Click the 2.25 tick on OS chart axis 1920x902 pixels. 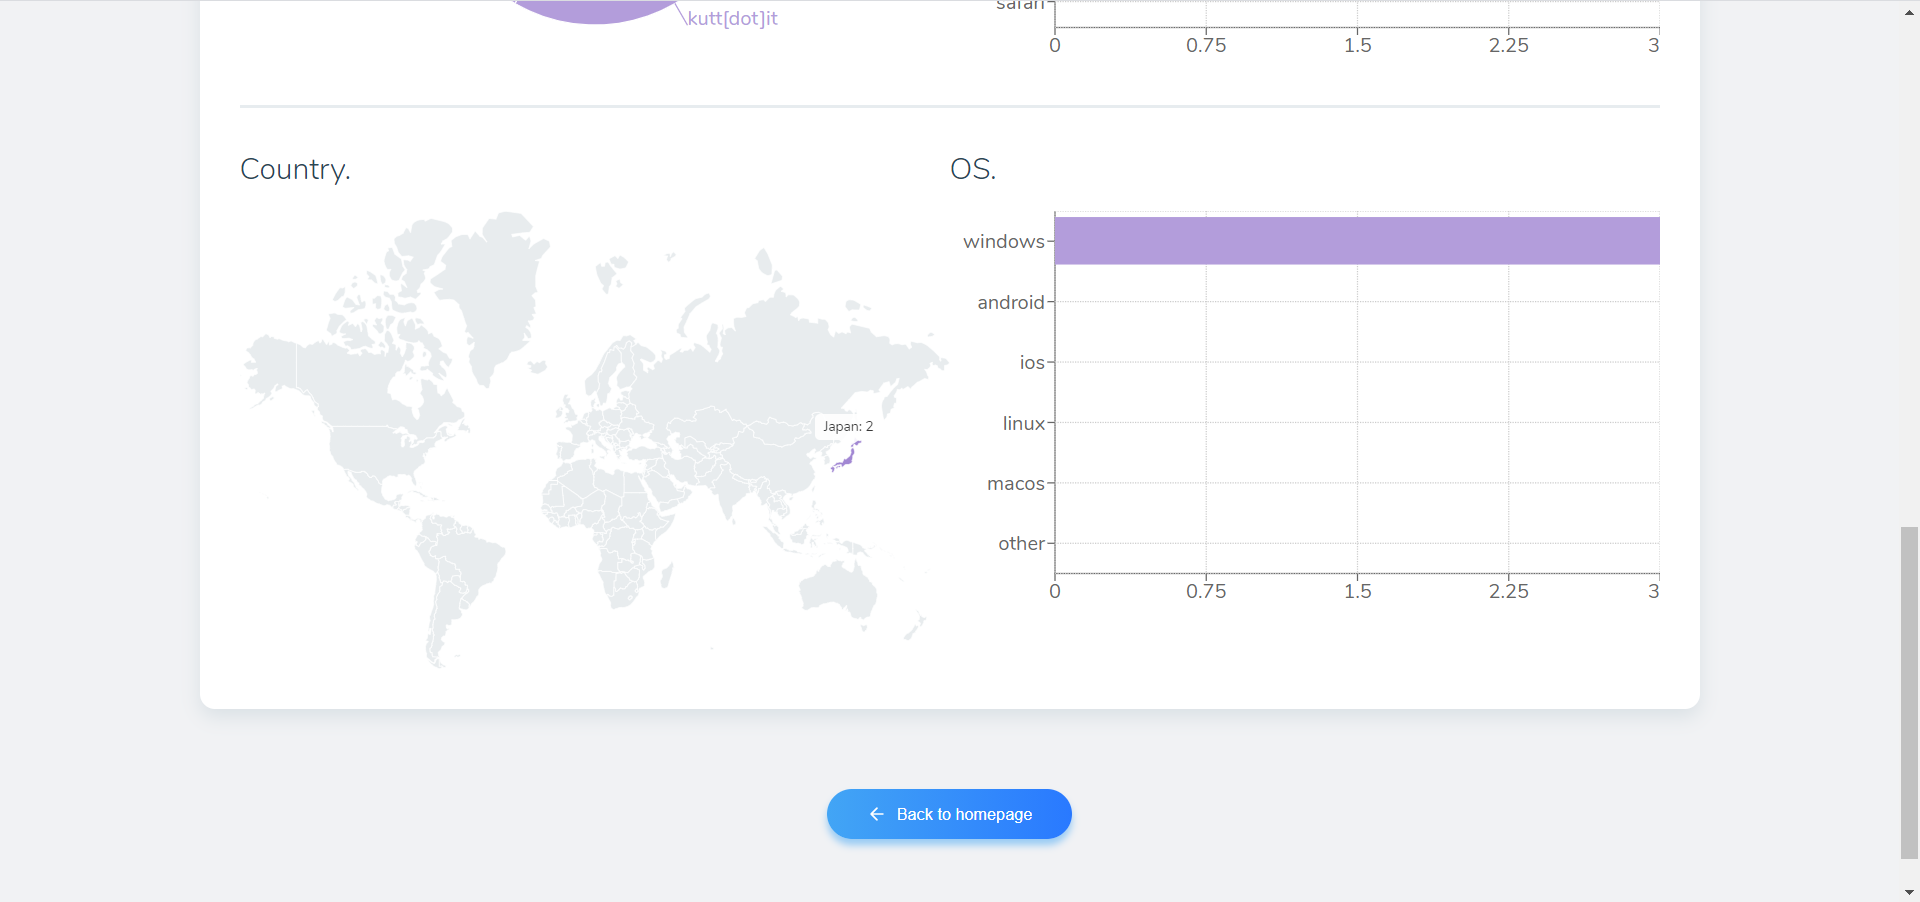pyautogui.click(x=1508, y=591)
